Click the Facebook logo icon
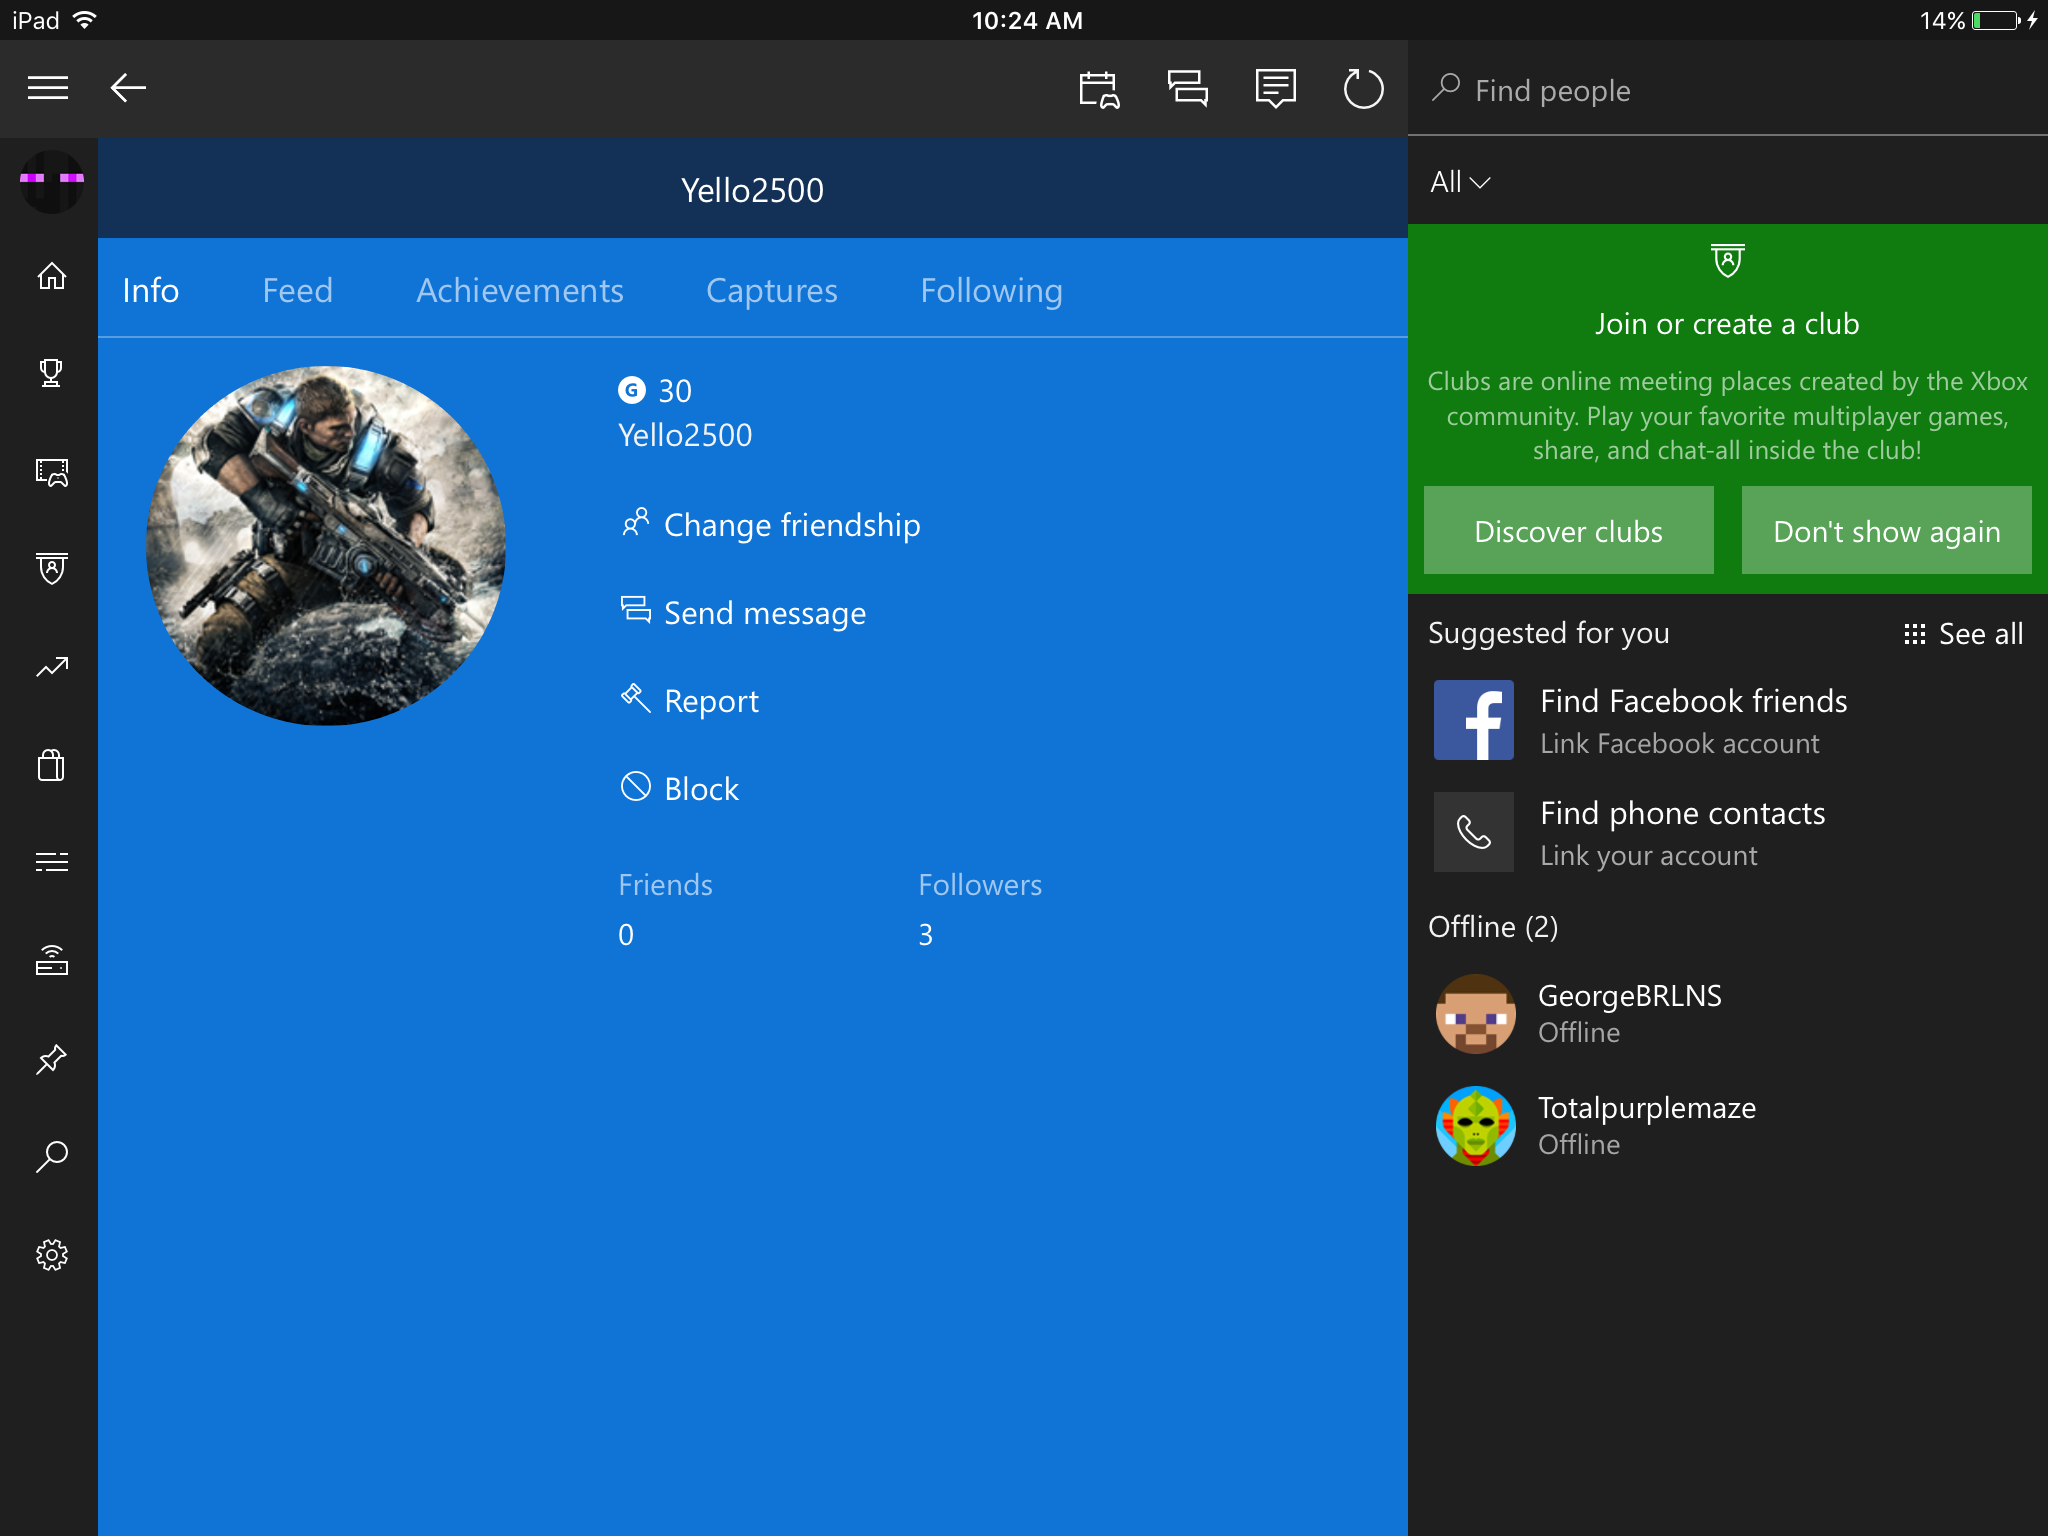The image size is (2048, 1536). [x=1474, y=720]
